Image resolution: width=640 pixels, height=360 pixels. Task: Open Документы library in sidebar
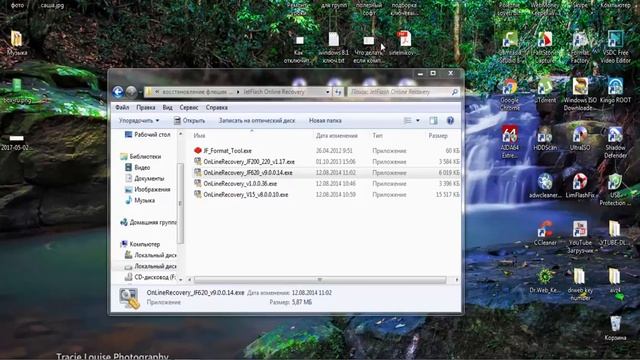coord(144,178)
